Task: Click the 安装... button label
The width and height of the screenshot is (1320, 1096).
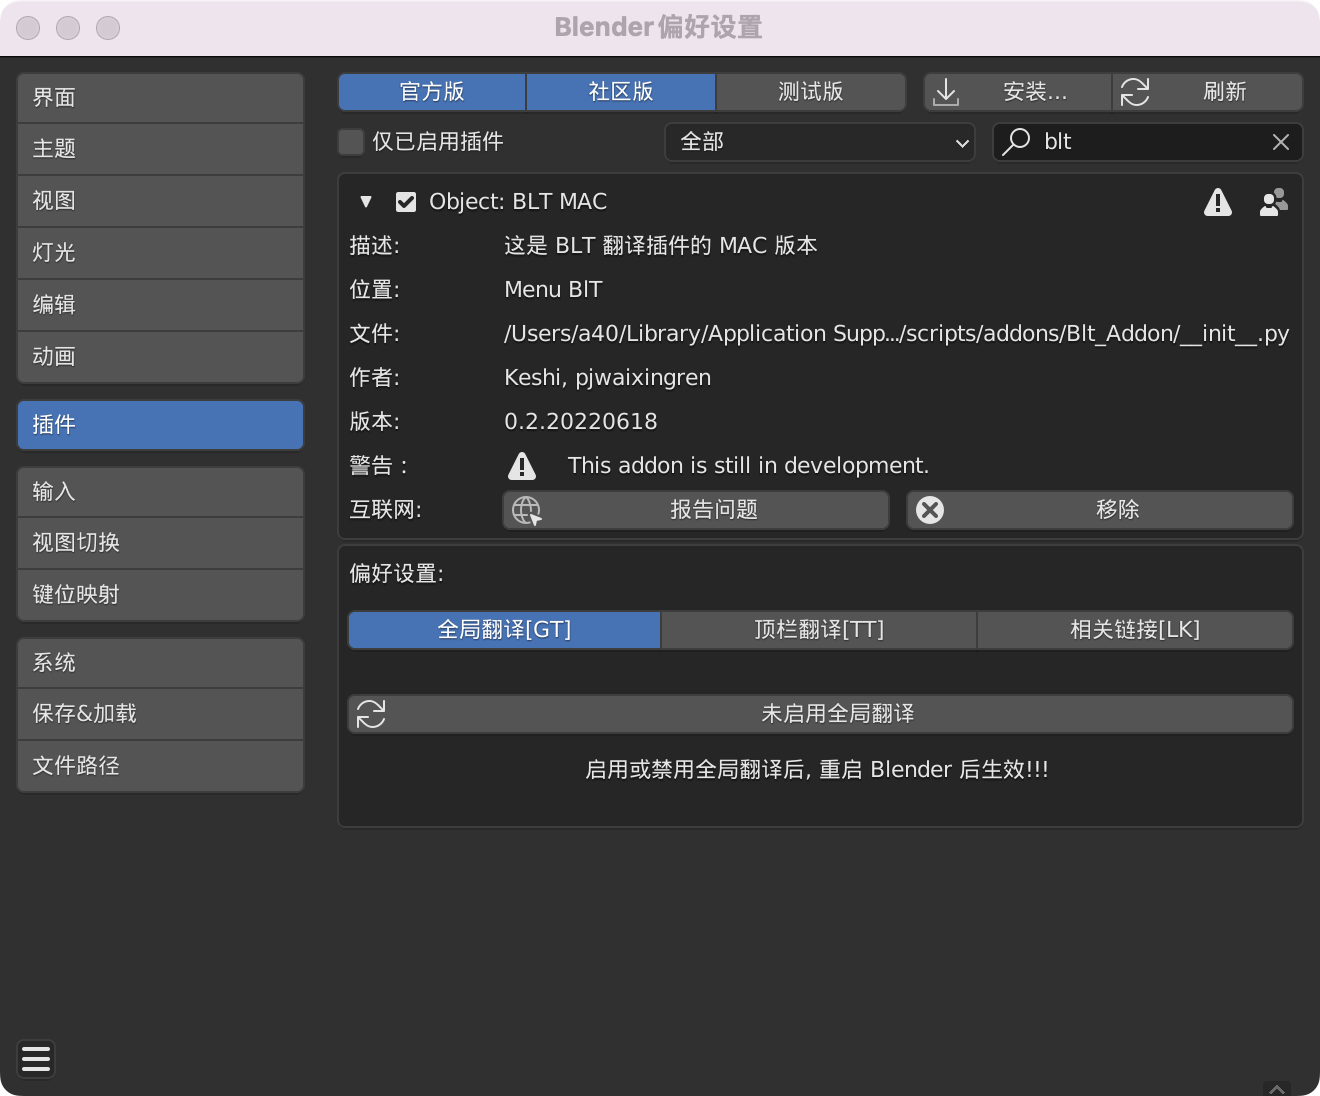Action: pyautogui.click(x=1035, y=92)
